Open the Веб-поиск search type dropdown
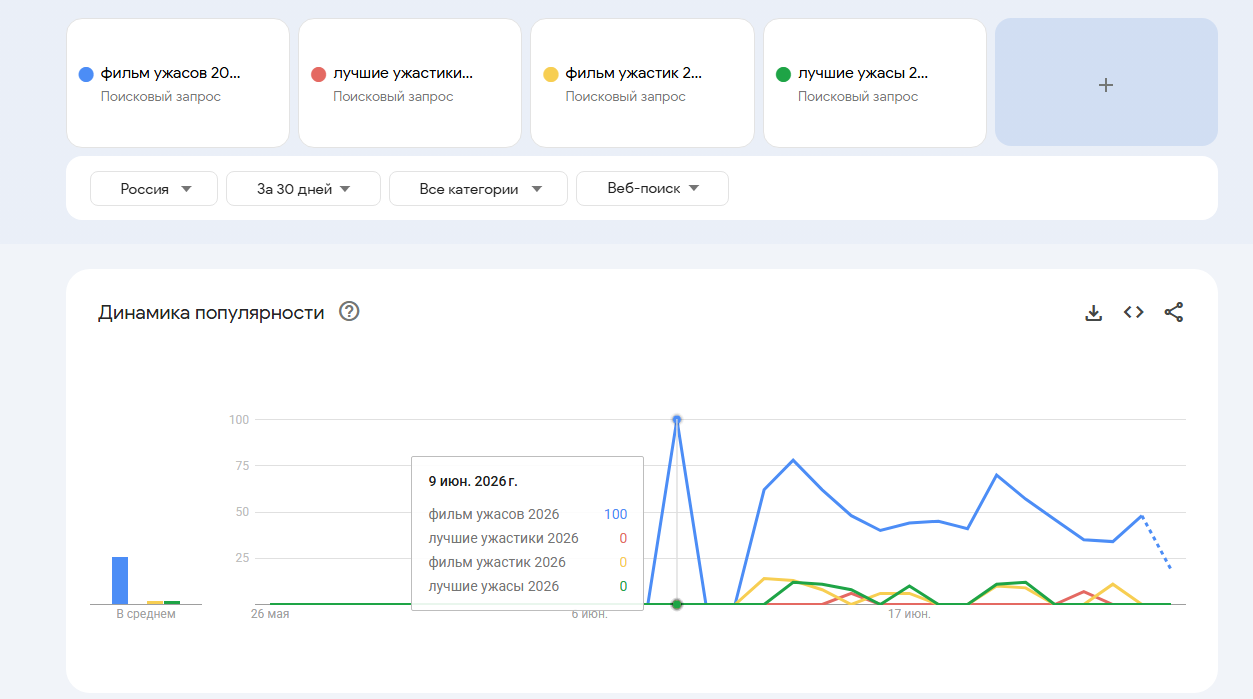The height and width of the screenshot is (699, 1253). point(652,188)
